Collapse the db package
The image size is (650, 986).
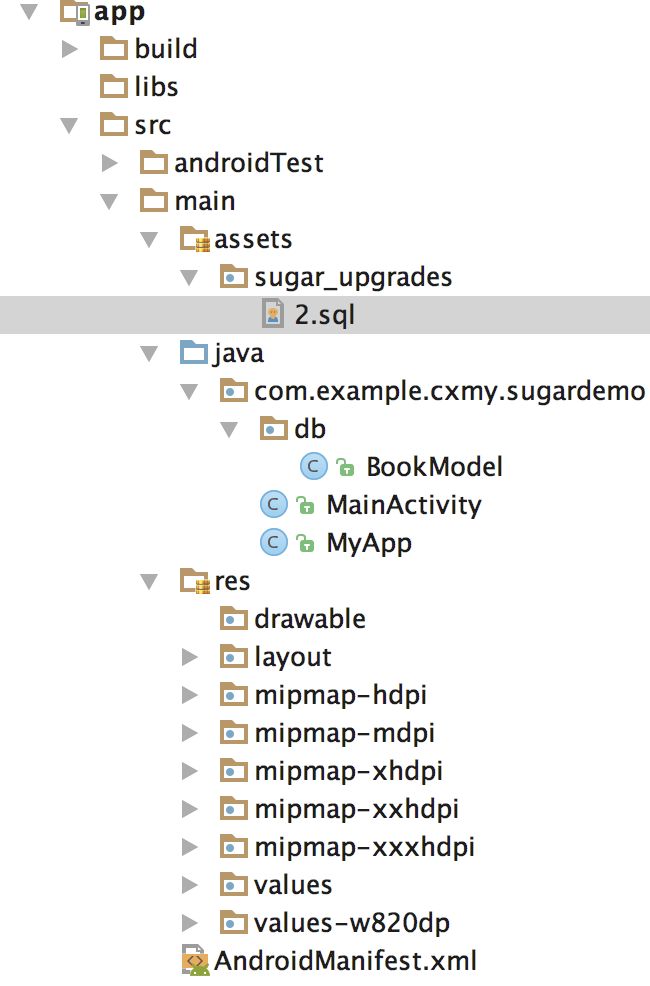point(229,429)
